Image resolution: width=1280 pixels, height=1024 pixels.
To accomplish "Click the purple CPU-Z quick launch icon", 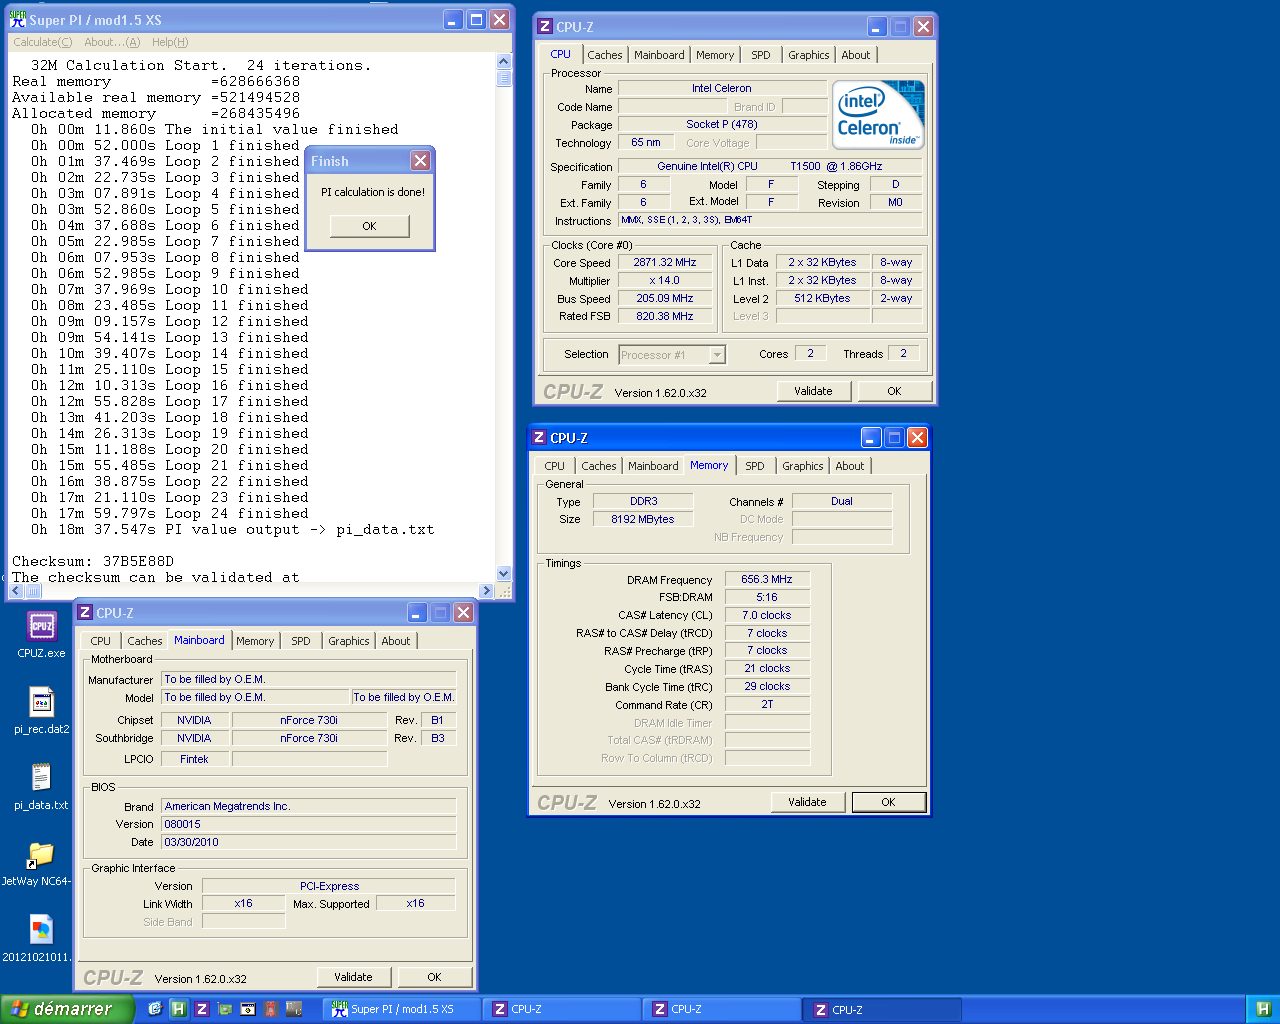I will coord(201,1009).
